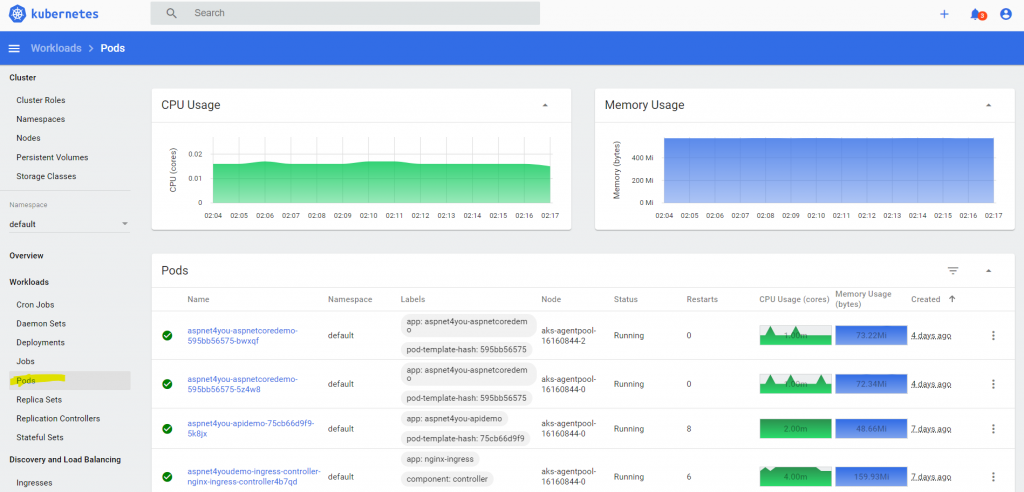Click the Workloads section heading in sidebar

coord(29,282)
